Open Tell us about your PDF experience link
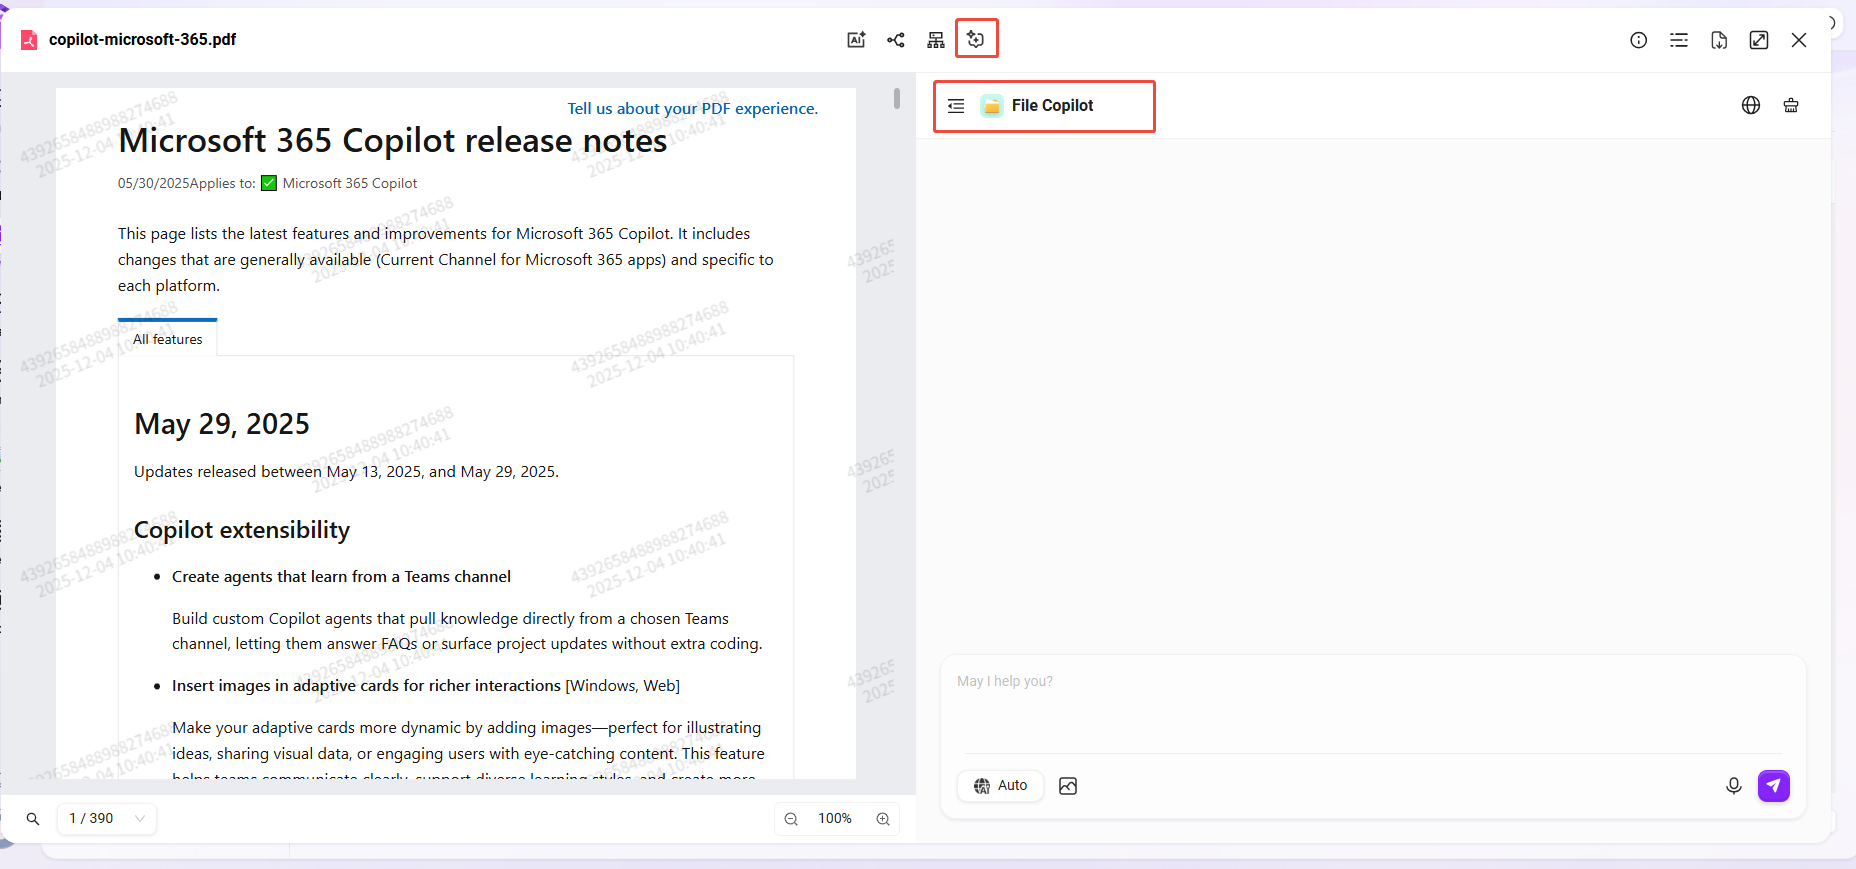The width and height of the screenshot is (1856, 869). click(x=692, y=108)
